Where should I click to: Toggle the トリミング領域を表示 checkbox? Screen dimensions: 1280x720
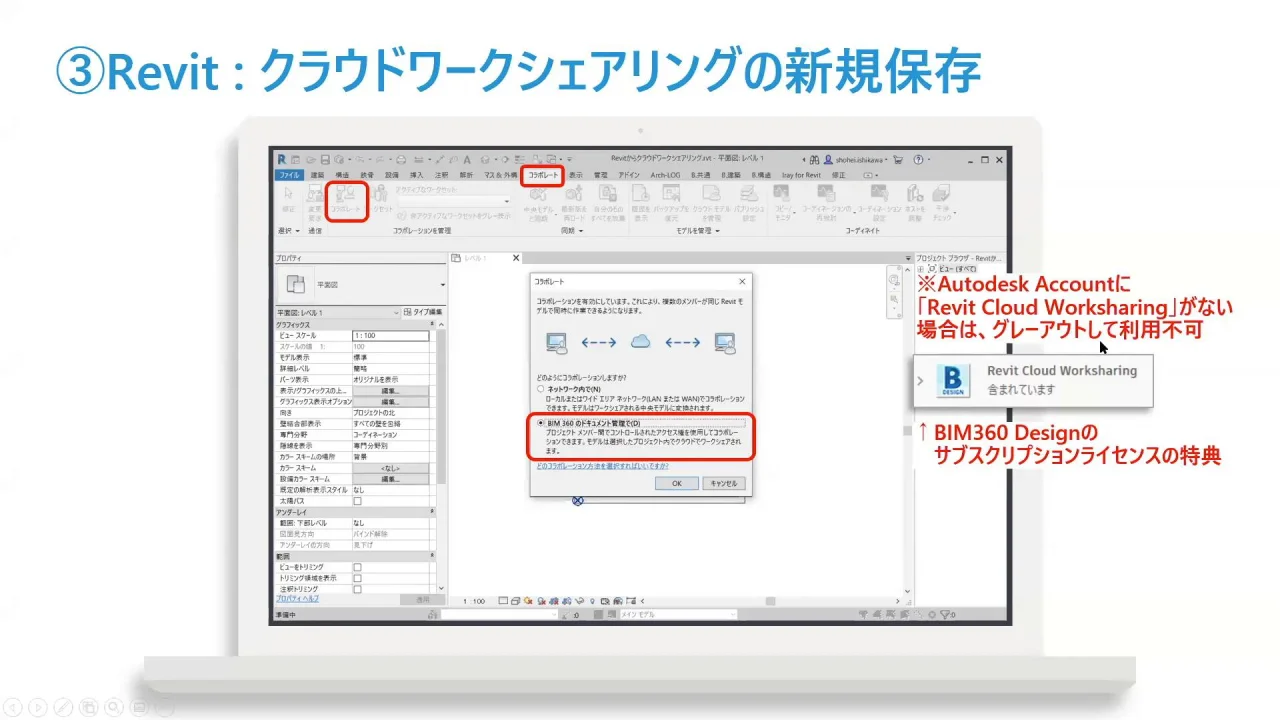[357, 577]
